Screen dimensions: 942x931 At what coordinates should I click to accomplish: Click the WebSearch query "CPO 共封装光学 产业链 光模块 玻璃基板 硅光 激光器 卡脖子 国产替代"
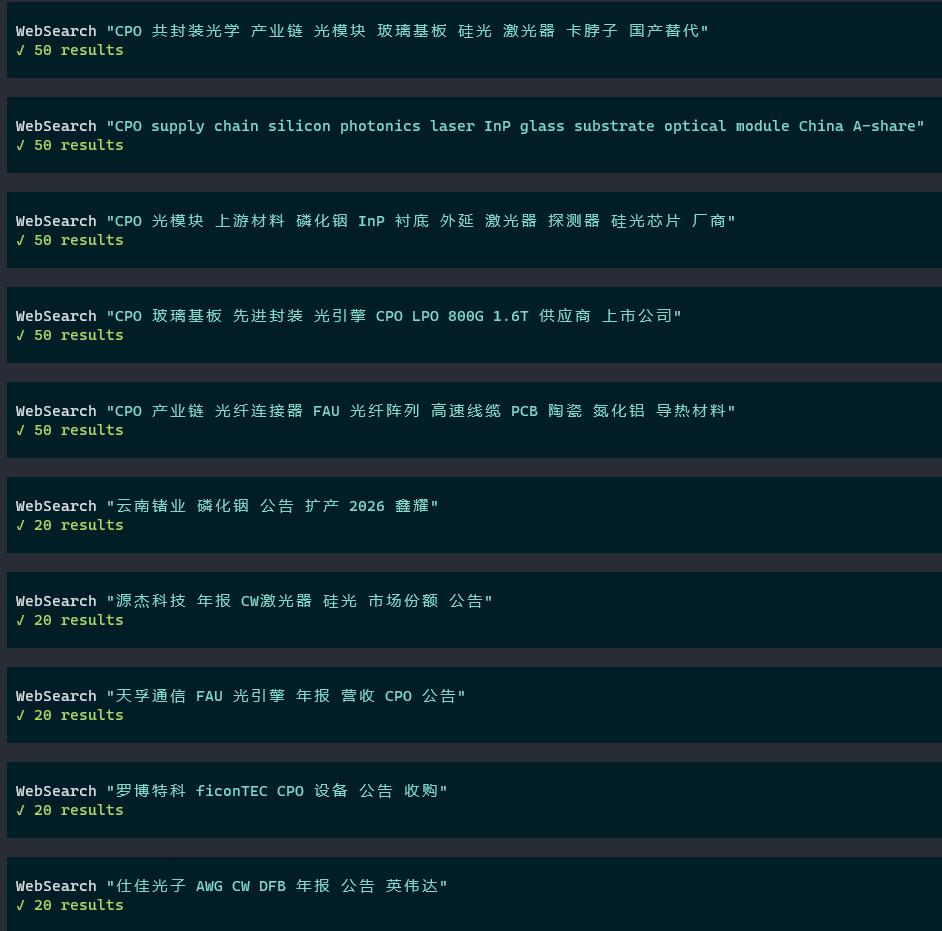(407, 31)
